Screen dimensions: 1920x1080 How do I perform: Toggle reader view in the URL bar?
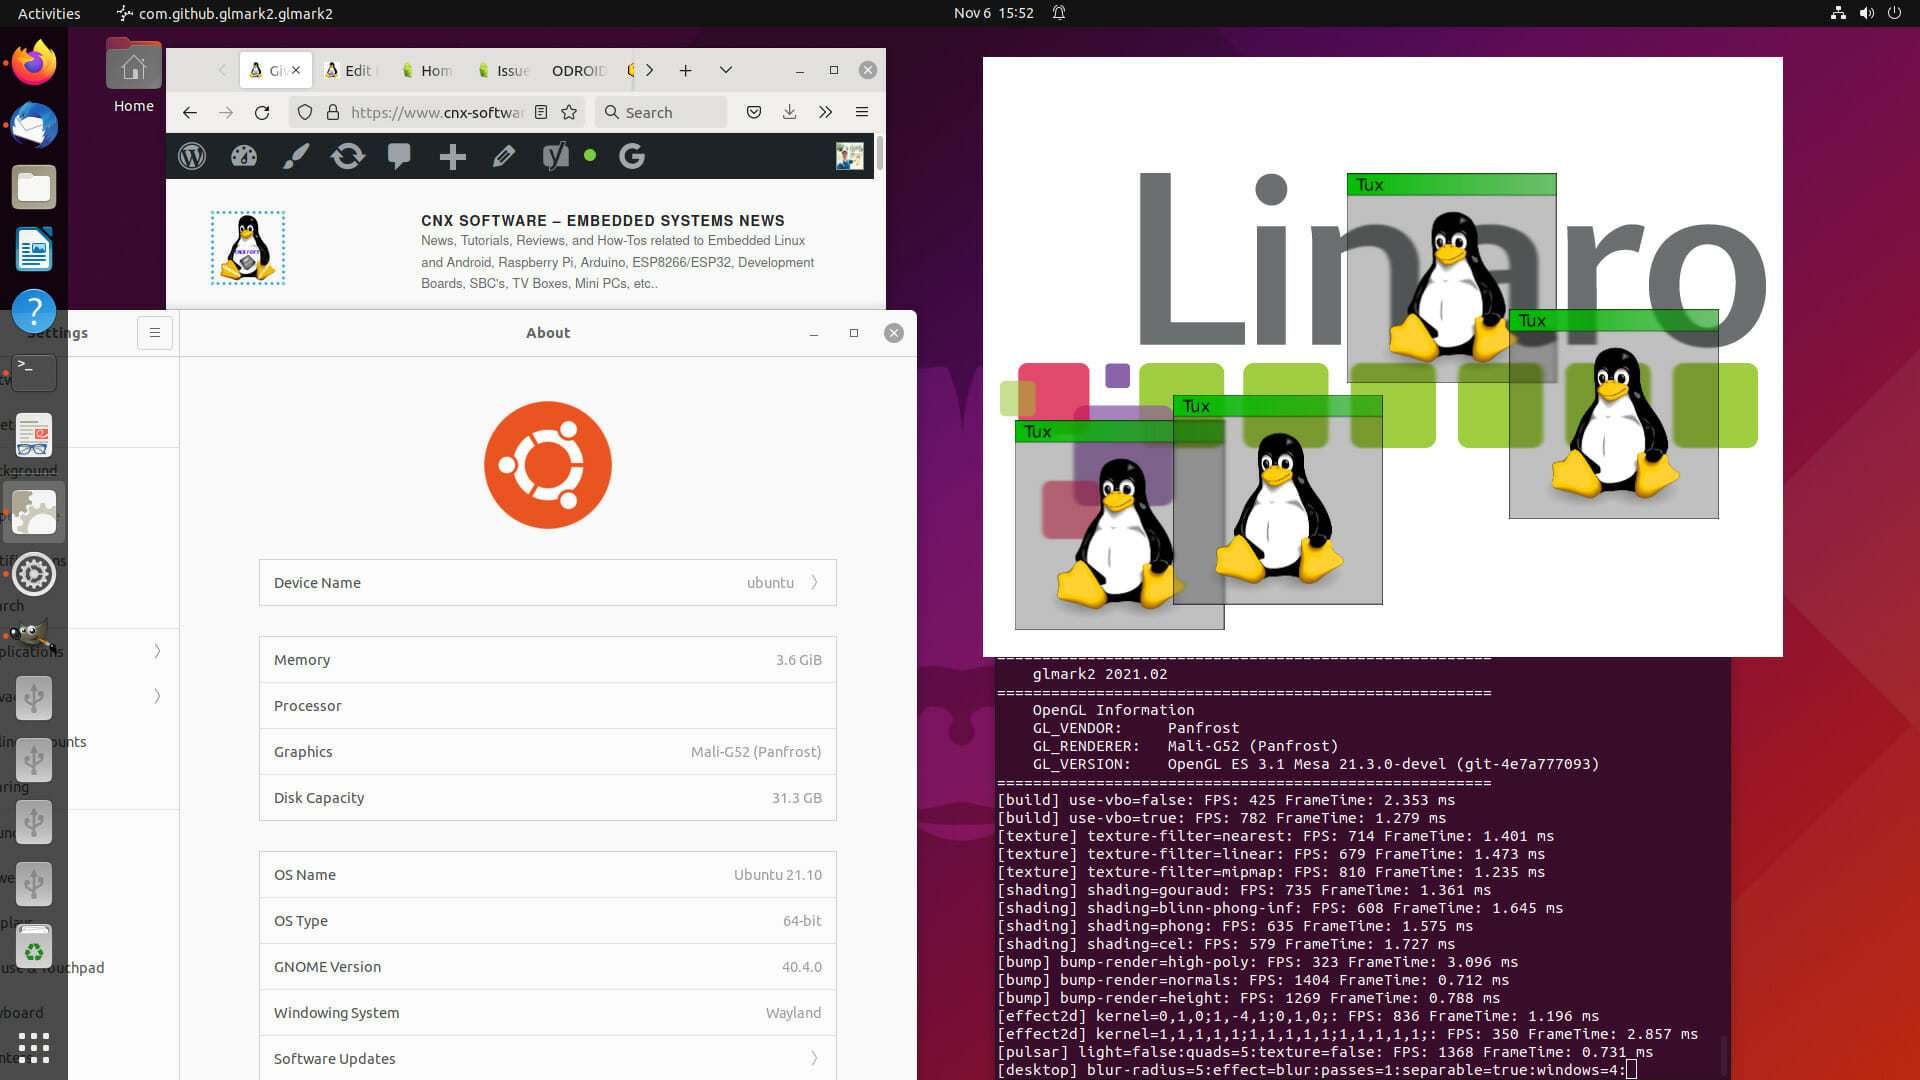pyautogui.click(x=541, y=112)
